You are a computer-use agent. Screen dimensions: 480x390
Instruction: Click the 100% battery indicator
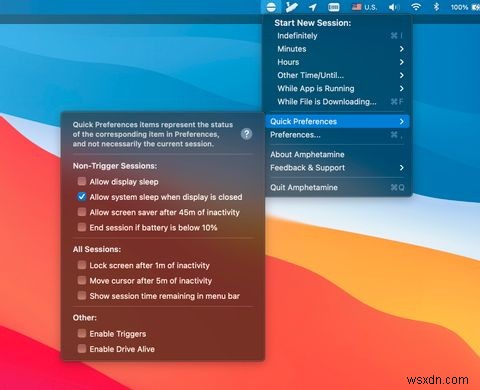(x=465, y=7)
